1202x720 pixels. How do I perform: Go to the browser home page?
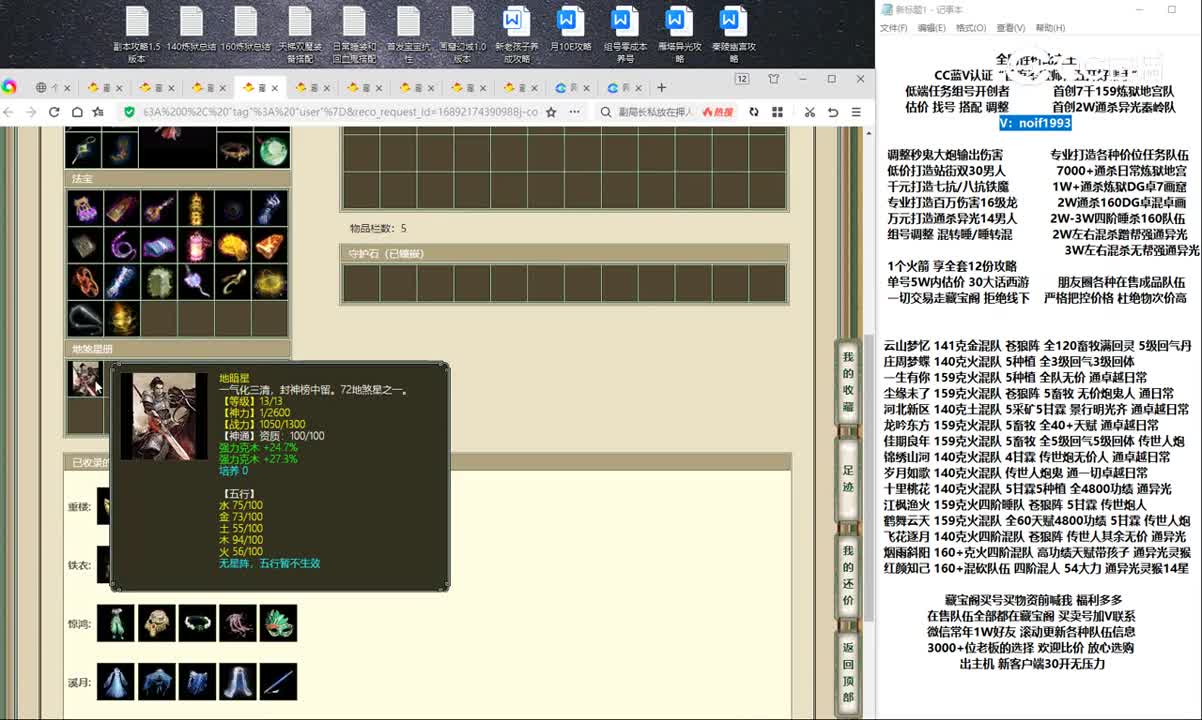tap(75, 113)
